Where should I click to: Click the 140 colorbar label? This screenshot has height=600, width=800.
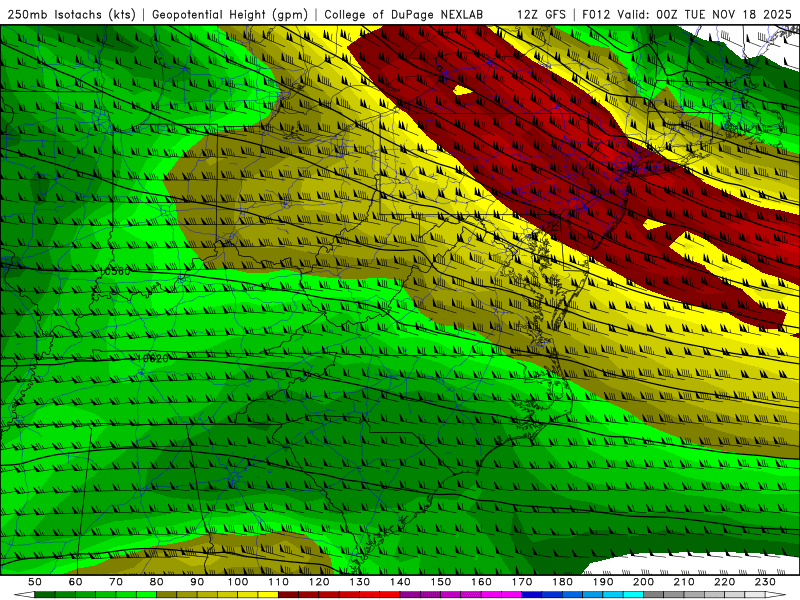[400, 582]
